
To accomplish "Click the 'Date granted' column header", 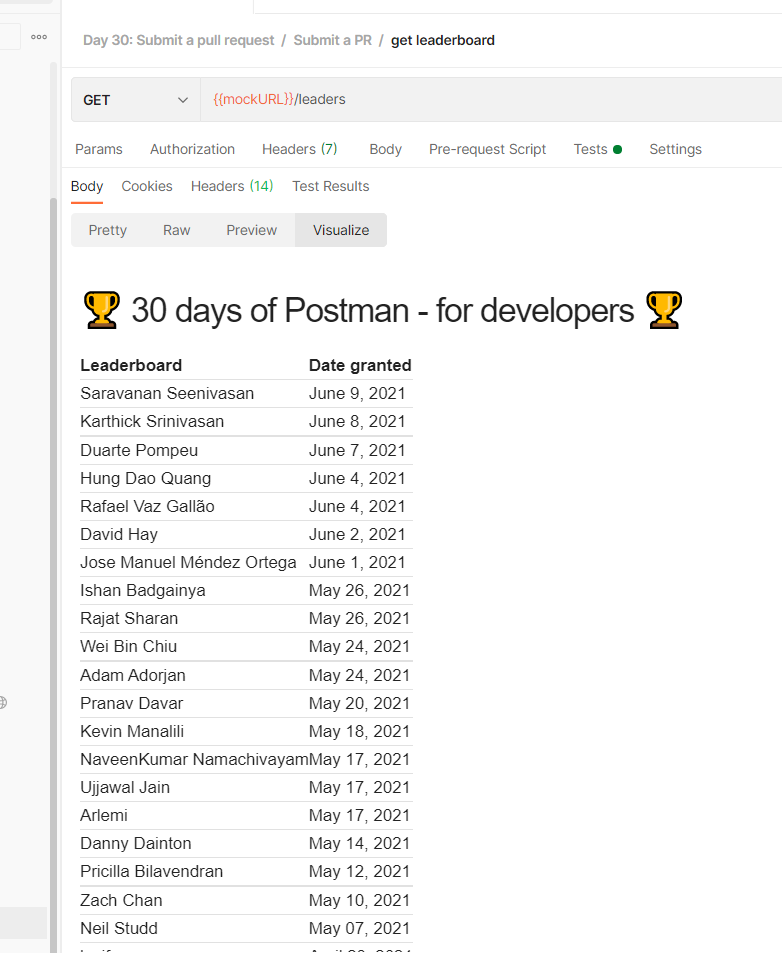I will tap(360, 365).
